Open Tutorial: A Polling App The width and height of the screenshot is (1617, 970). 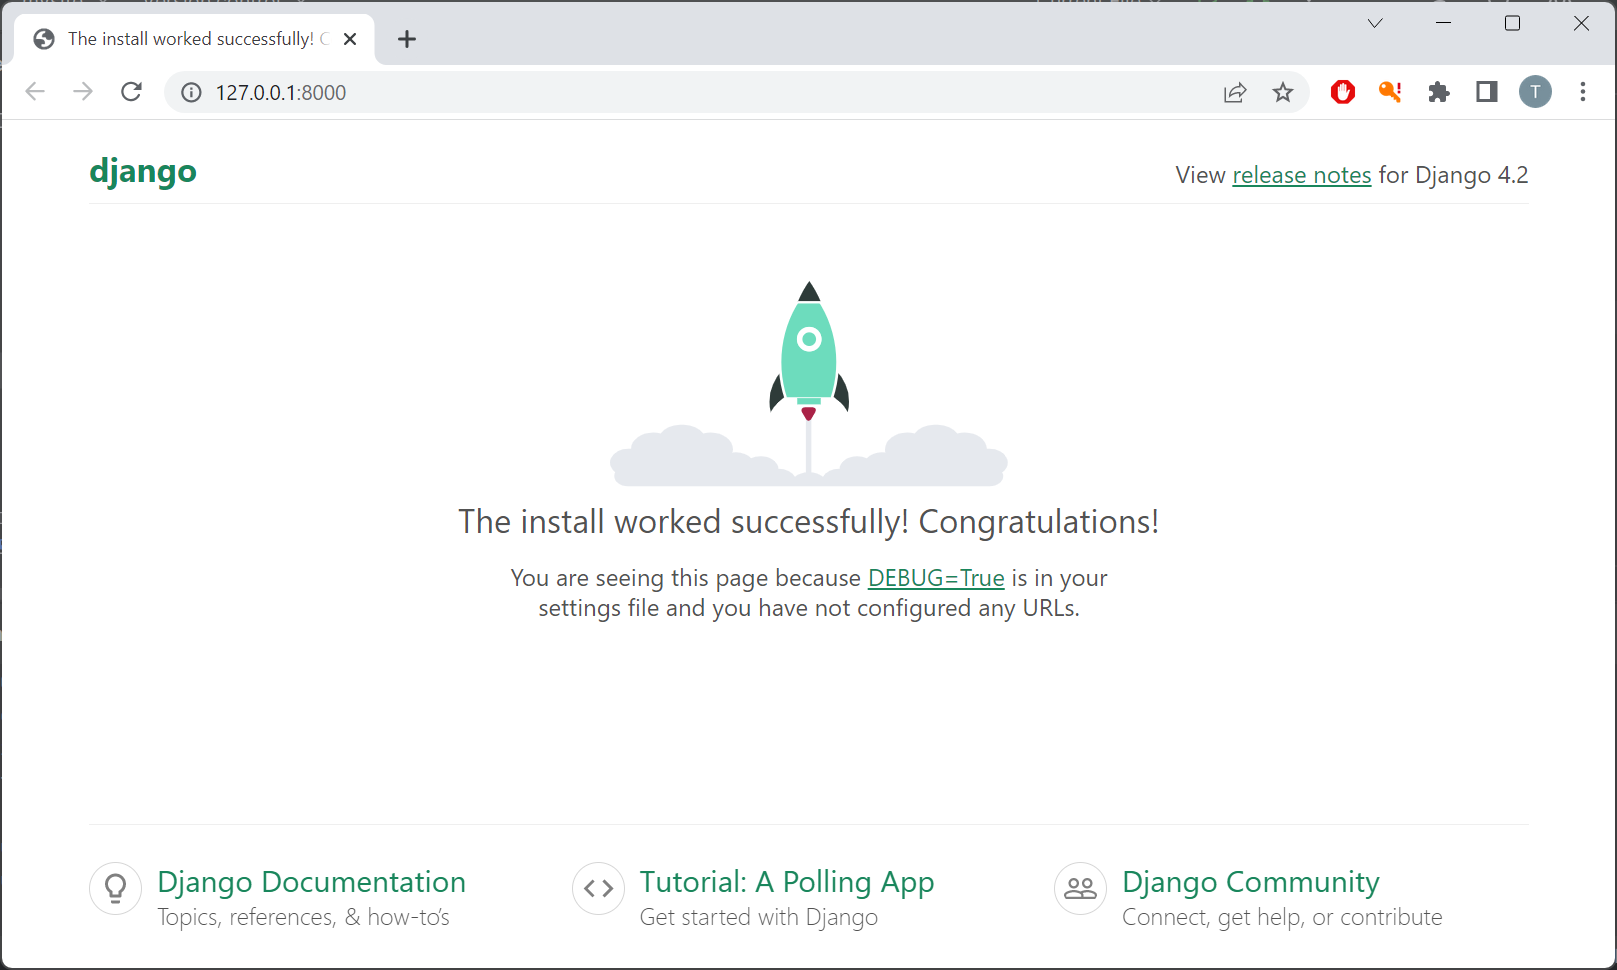[x=786, y=882]
